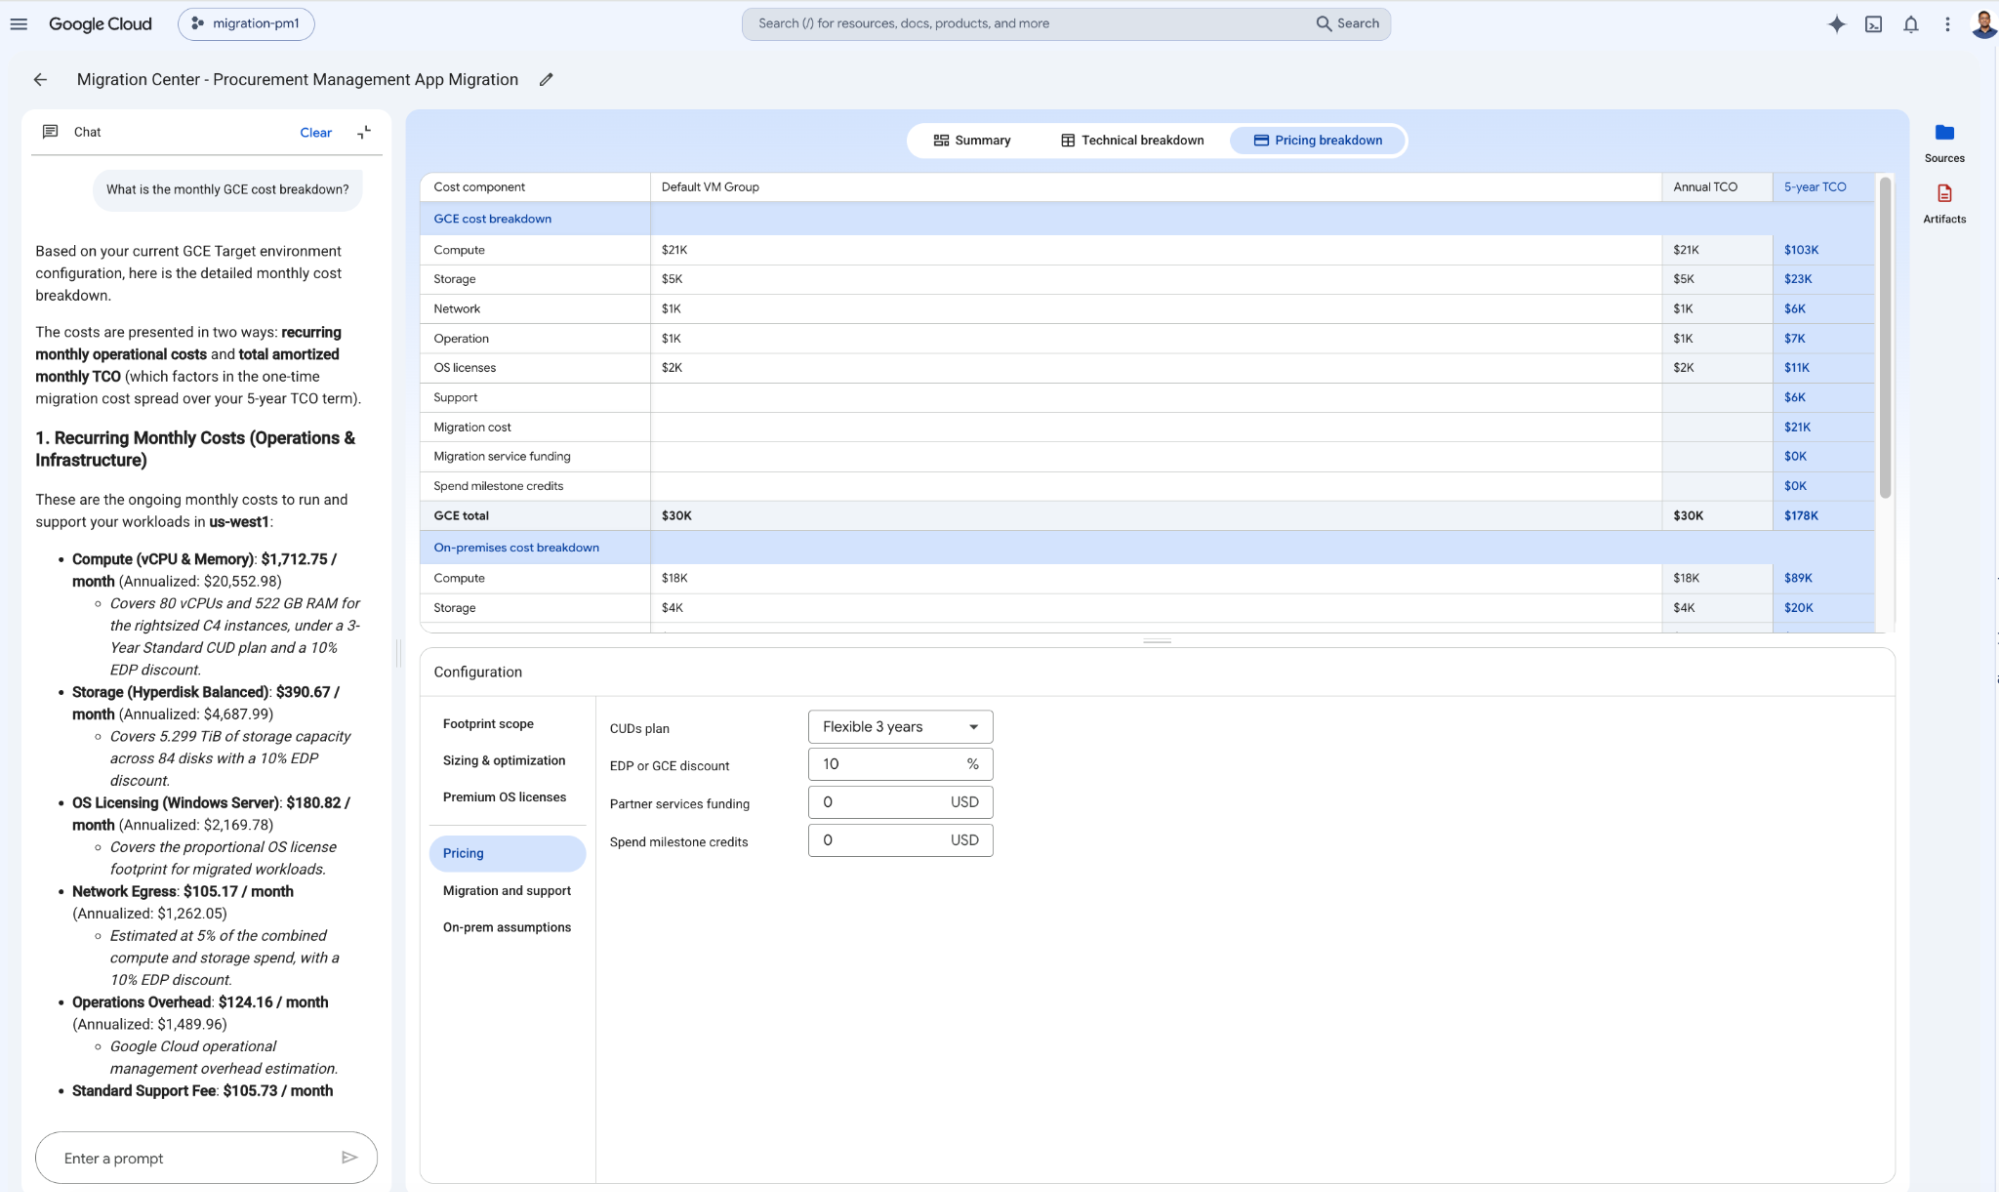Open the migration-pm1 project selector
The width and height of the screenshot is (1999, 1192).
pos(246,24)
